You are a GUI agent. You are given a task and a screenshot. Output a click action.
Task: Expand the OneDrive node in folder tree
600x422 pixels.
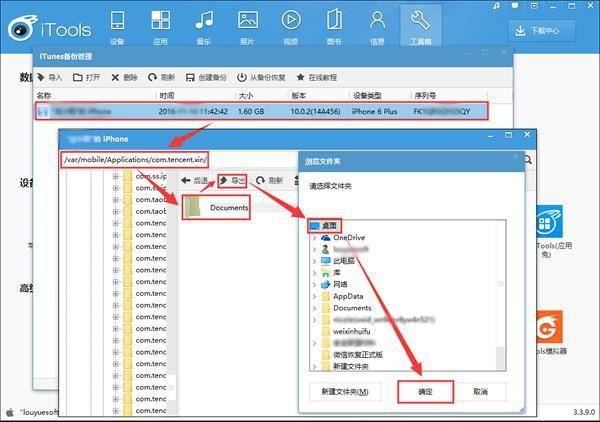(x=313, y=237)
